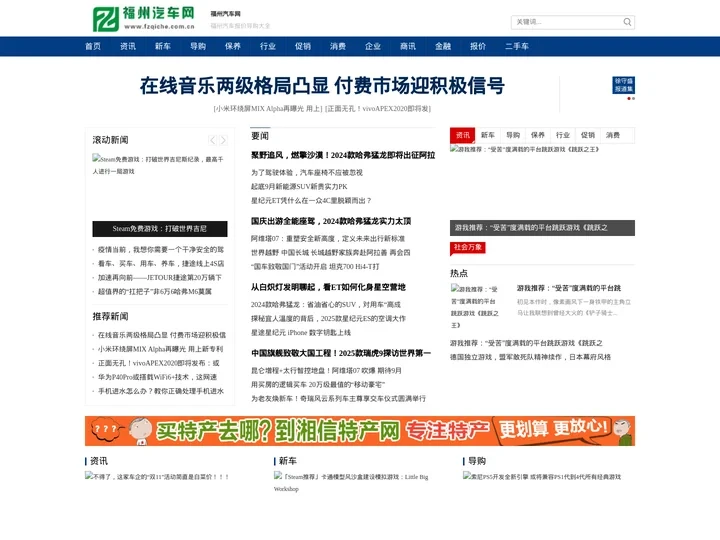The width and height of the screenshot is (720, 540).
Task: Open article 国庆出游全能座驾，2024款哈弗猛龙实力太顶
Action: [331, 221]
